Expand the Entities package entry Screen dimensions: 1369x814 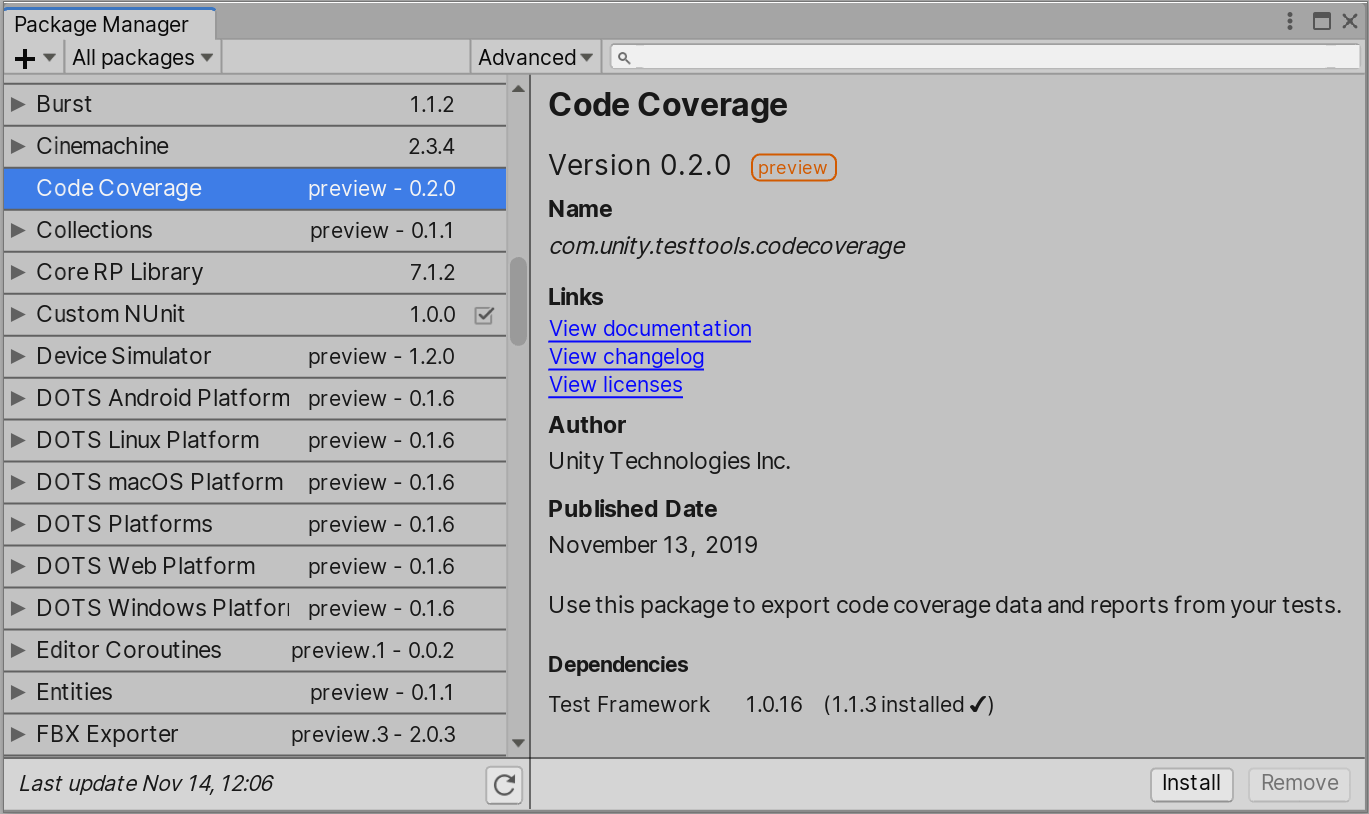(x=18, y=692)
